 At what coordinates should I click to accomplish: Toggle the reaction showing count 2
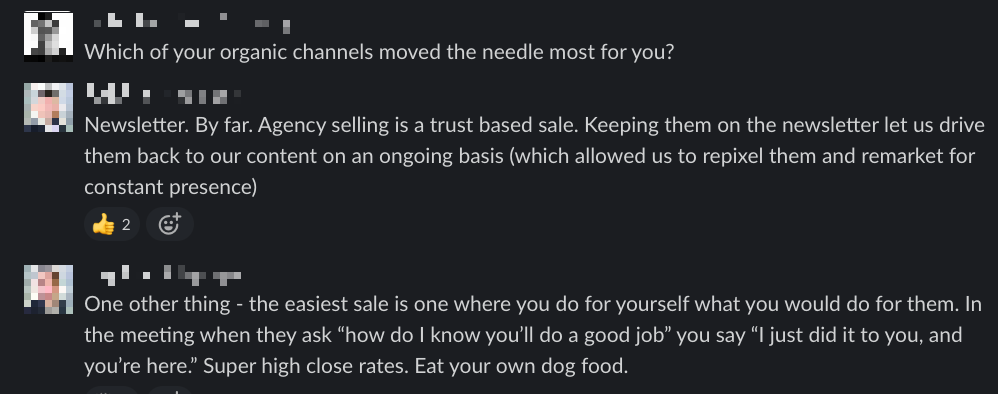(x=112, y=224)
